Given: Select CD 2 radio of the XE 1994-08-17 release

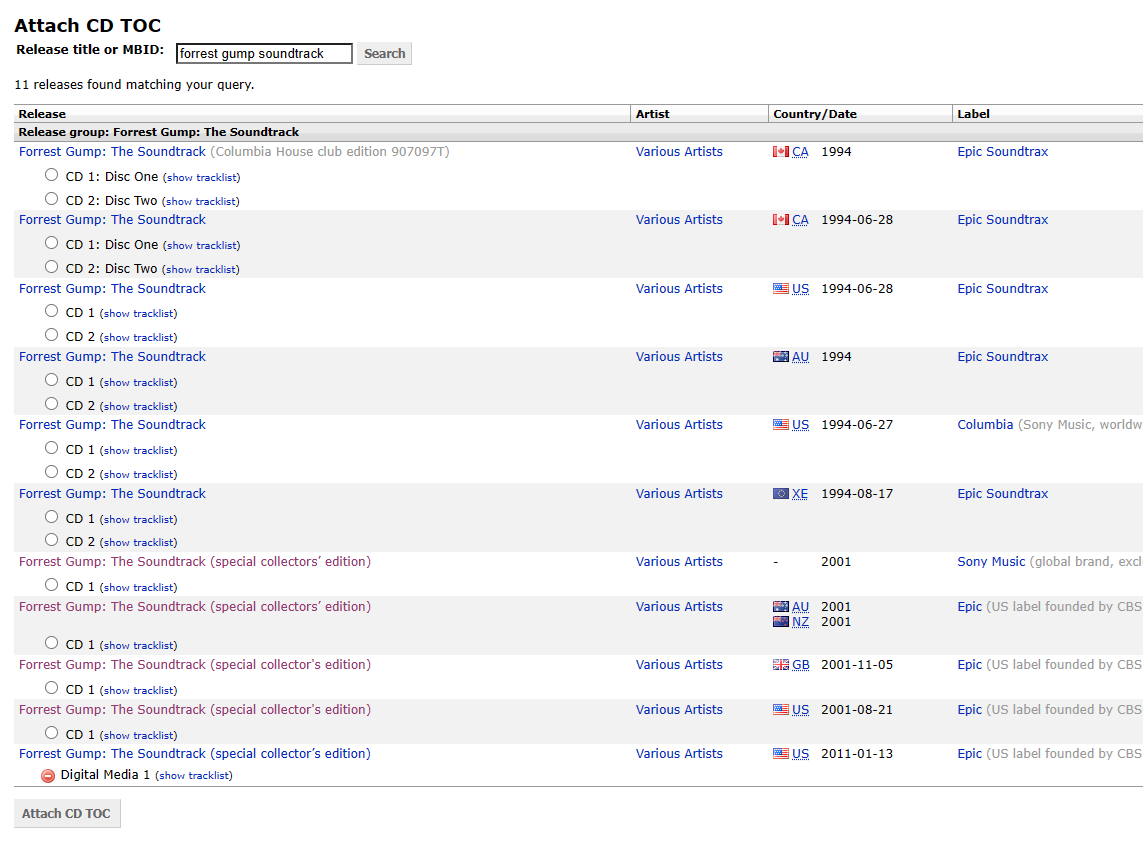Looking at the screenshot, I should [x=51, y=540].
